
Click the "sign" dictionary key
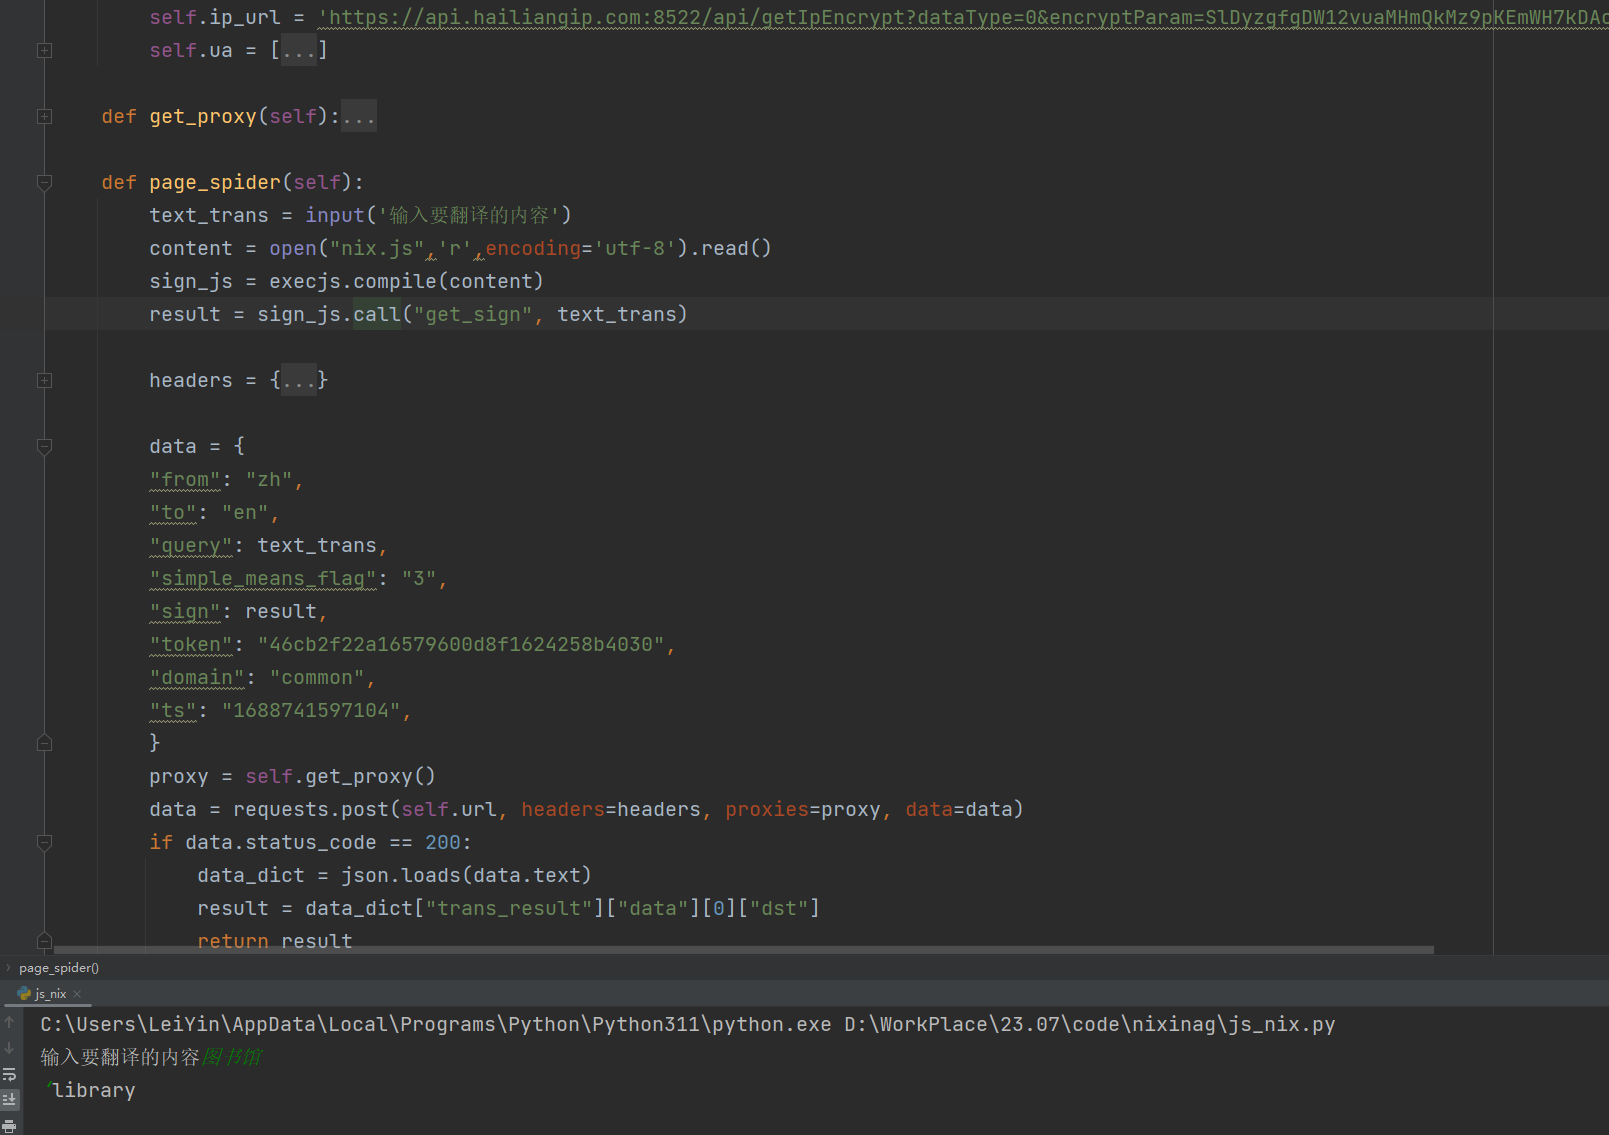[x=185, y=611]
